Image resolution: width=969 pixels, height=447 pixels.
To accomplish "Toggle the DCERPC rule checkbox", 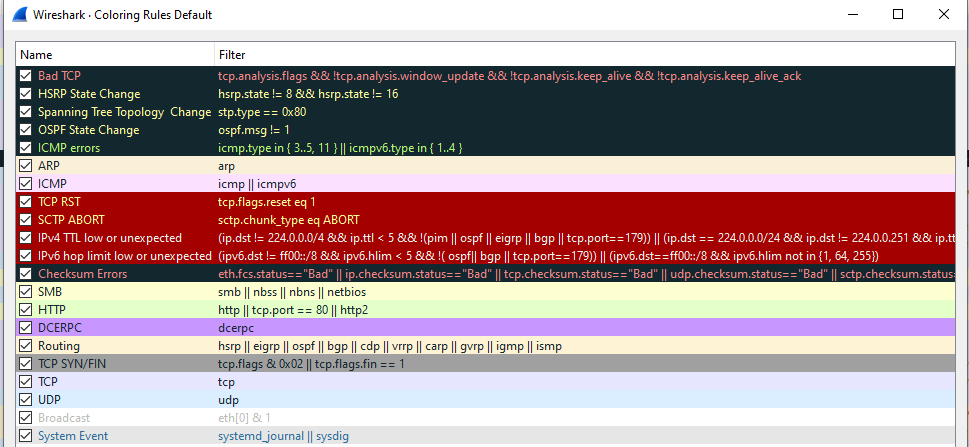I will point(26,328).
